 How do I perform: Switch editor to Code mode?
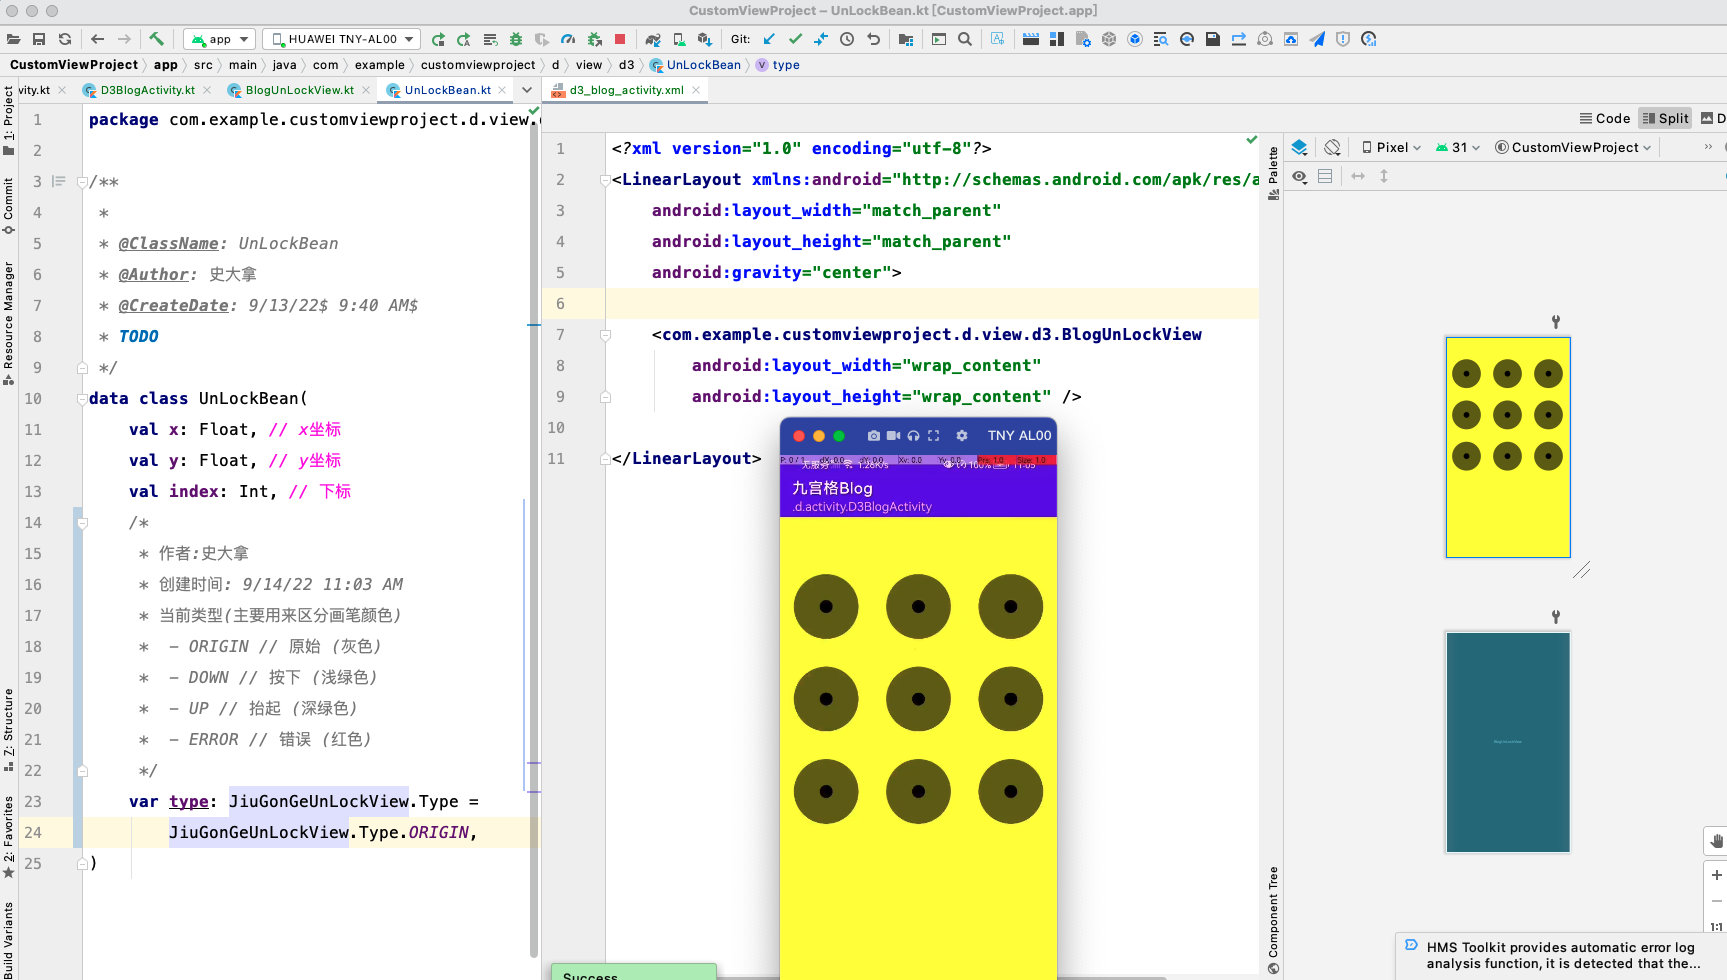(1604, 118)
